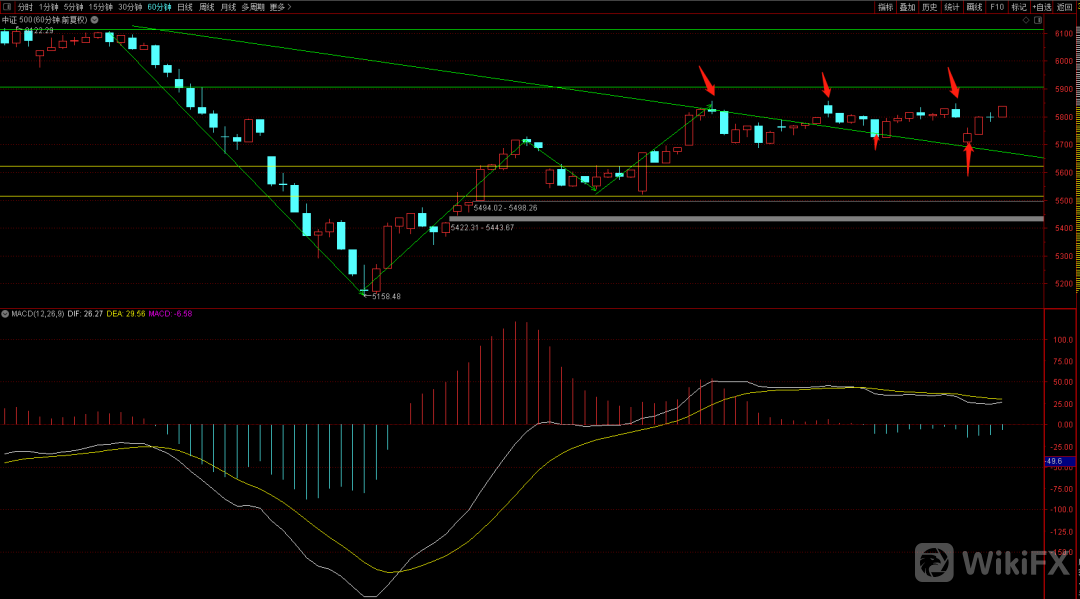Open the 叠加 overlay tool
Viewport: 1080px width, 599px height.
tap(907, 7)
